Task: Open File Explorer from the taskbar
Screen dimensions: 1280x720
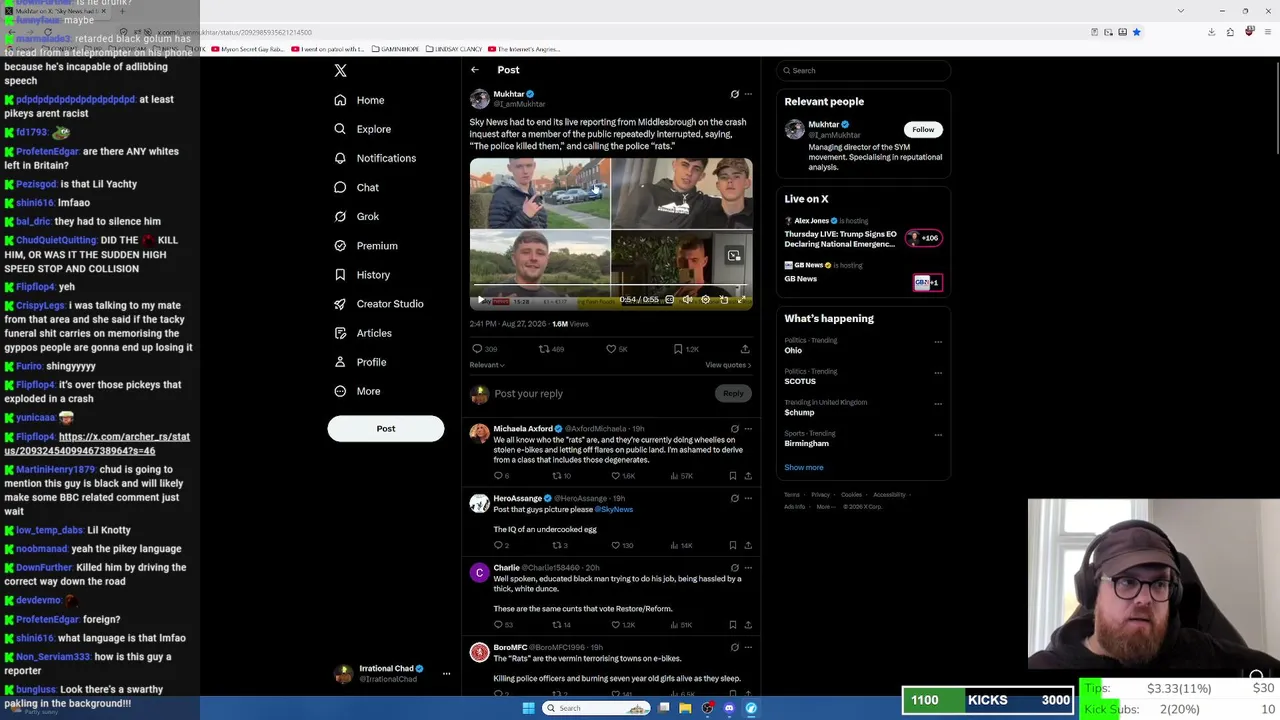Action: pos(685,708)
